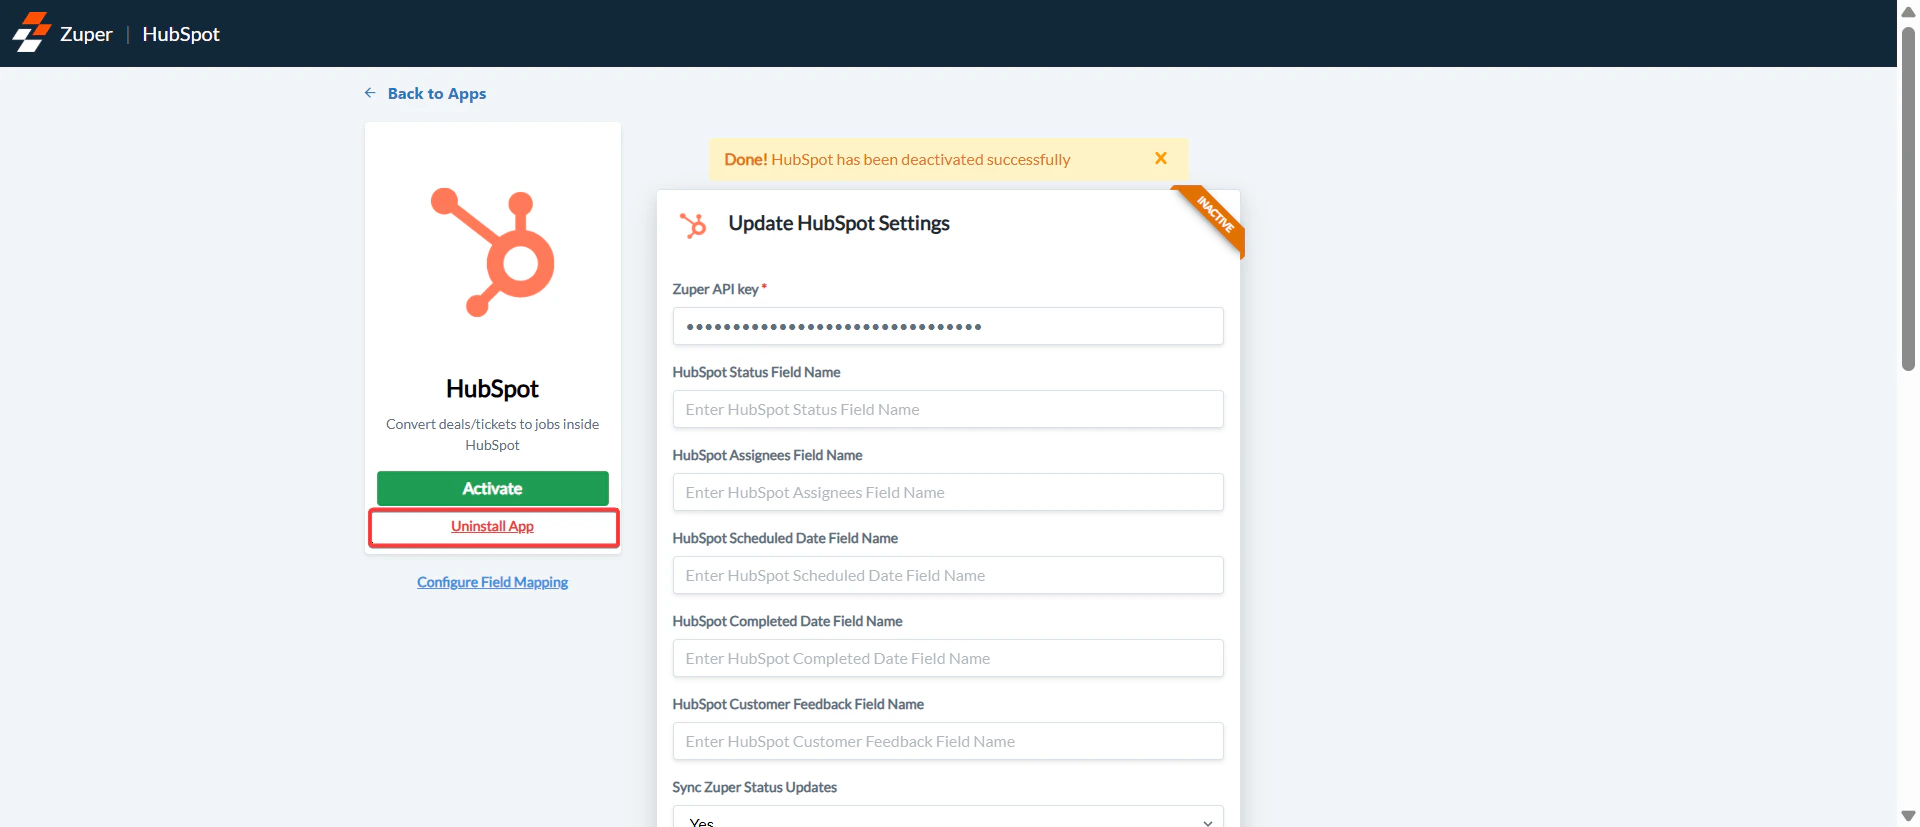1920x827 pixels.
Task: Click the 'Convert deals/tickets to jobs' description
Action: [x=493, y=434]
